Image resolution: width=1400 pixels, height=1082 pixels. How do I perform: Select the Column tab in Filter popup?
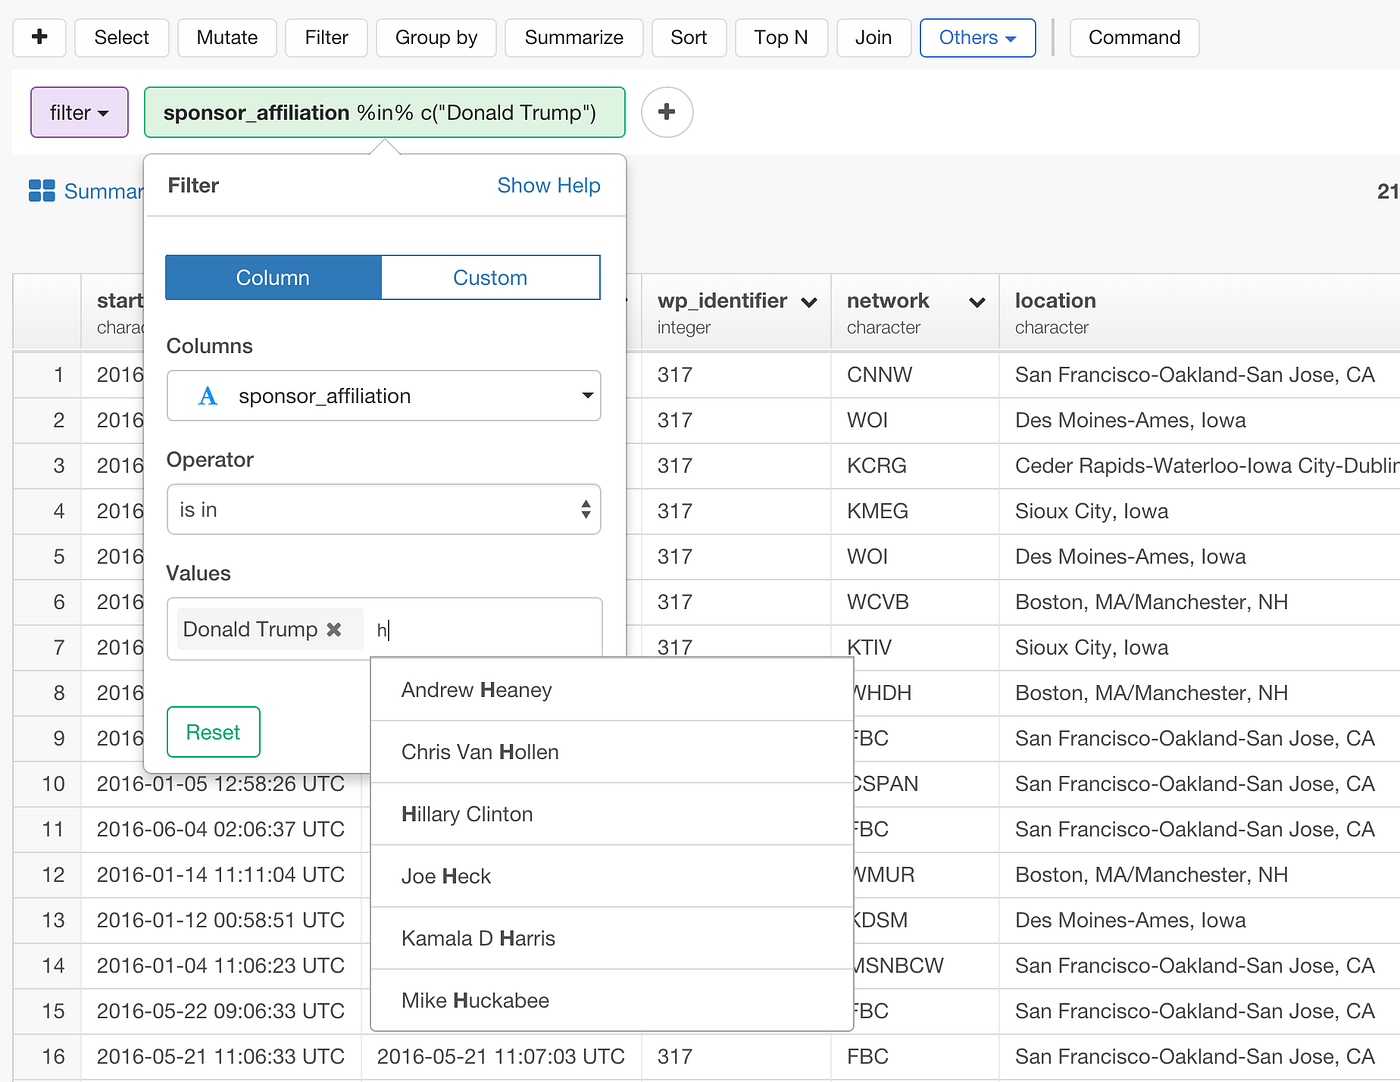click(x=272, y=277)
